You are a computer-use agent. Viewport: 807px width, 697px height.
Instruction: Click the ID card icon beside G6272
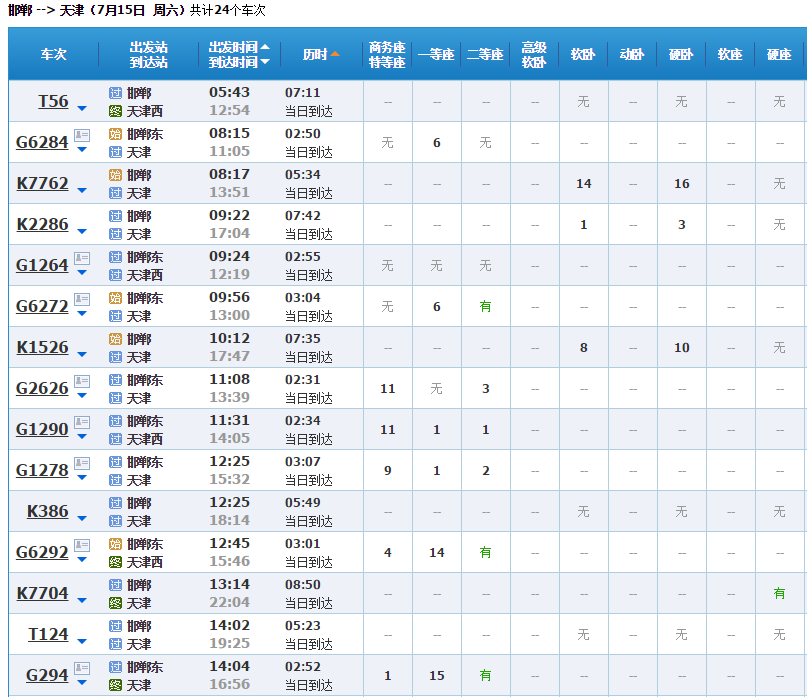click(x=82, y=300)
